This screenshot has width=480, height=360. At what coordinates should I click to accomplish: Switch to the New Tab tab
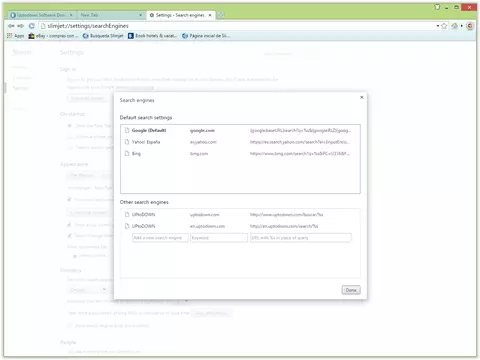(x=111, y=15)
